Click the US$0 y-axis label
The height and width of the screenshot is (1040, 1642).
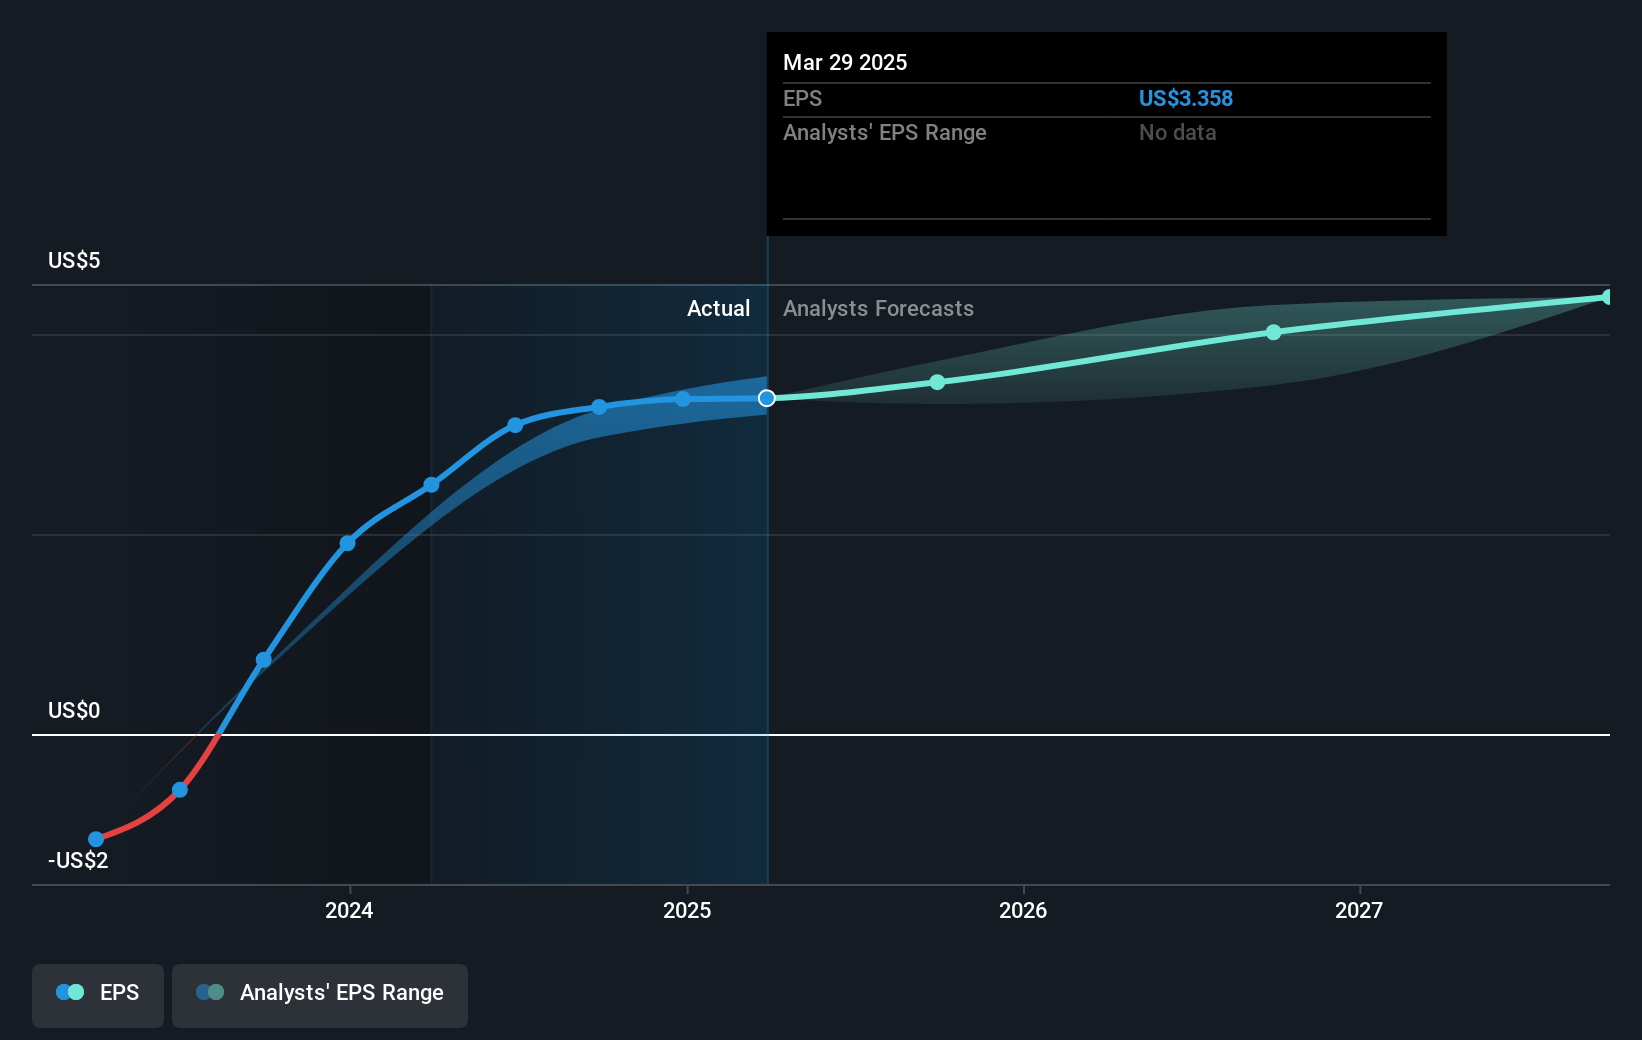click(74, 710)
